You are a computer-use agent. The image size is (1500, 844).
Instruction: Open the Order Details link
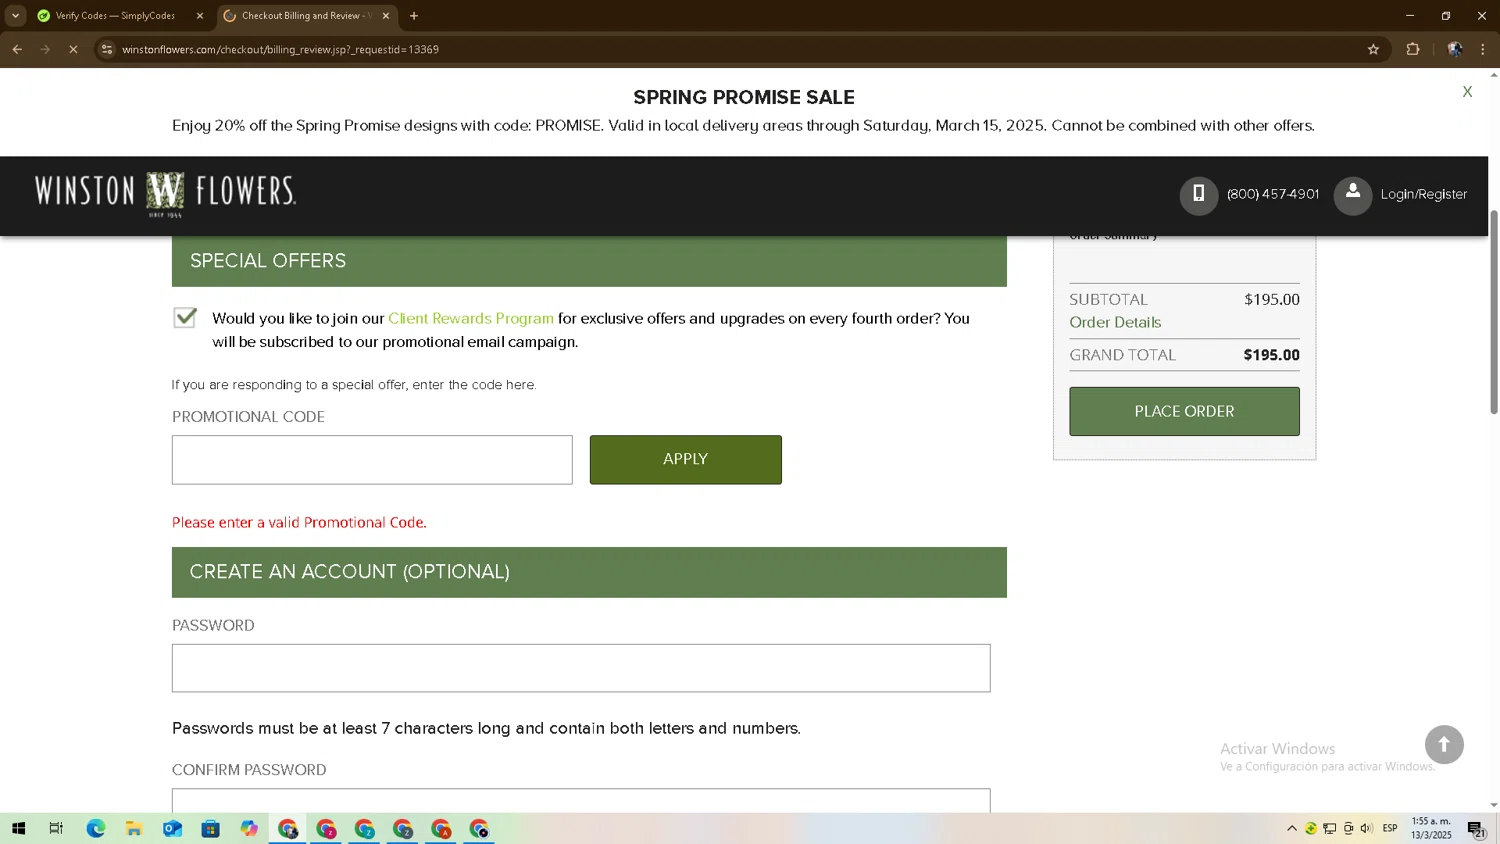pyautogui.click(x=1115, y=322)
